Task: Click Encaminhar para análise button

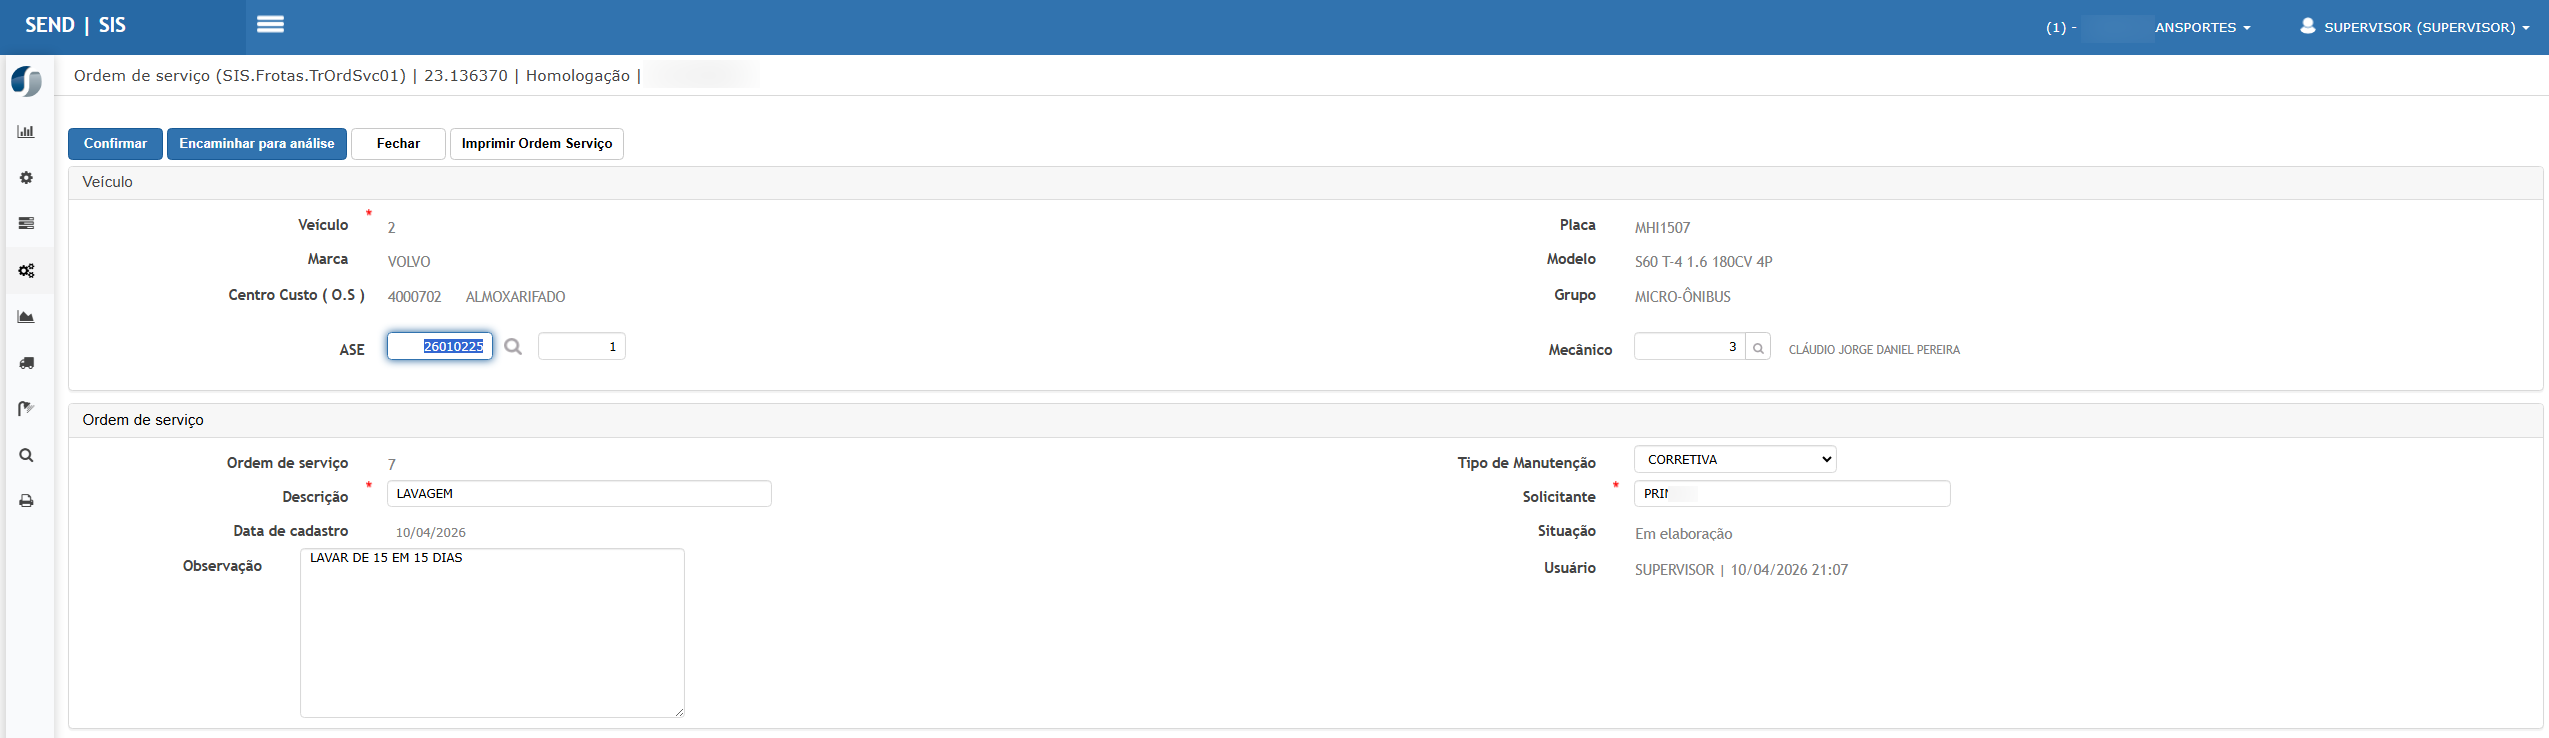Action: [x=256, y=144]
